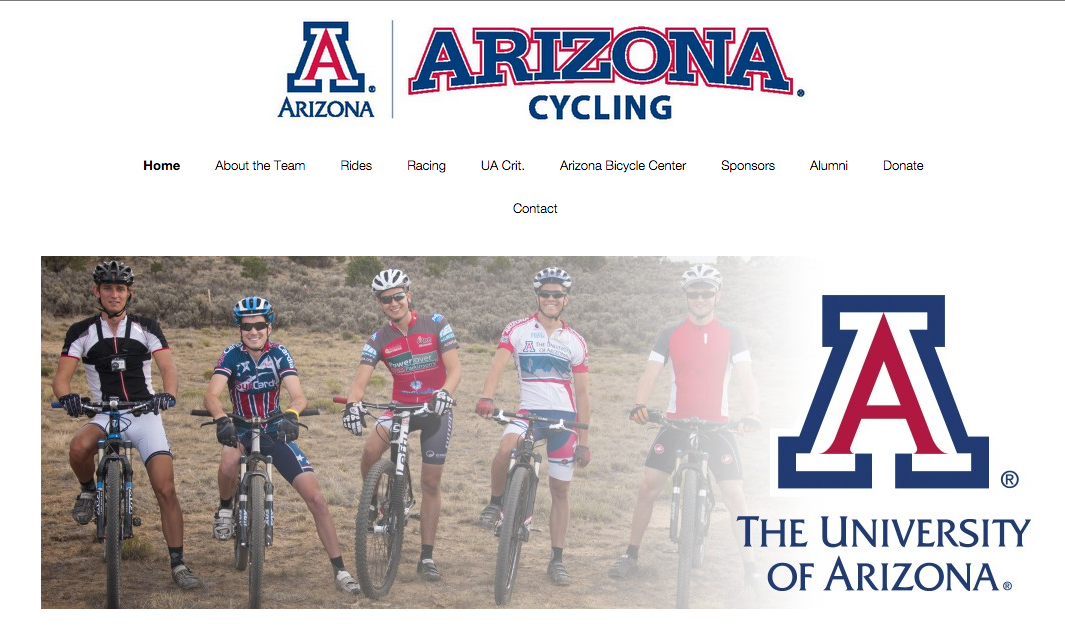Open the Home menu item
This screenshot has width=1065, height=630.
click(x=162, y=166)
